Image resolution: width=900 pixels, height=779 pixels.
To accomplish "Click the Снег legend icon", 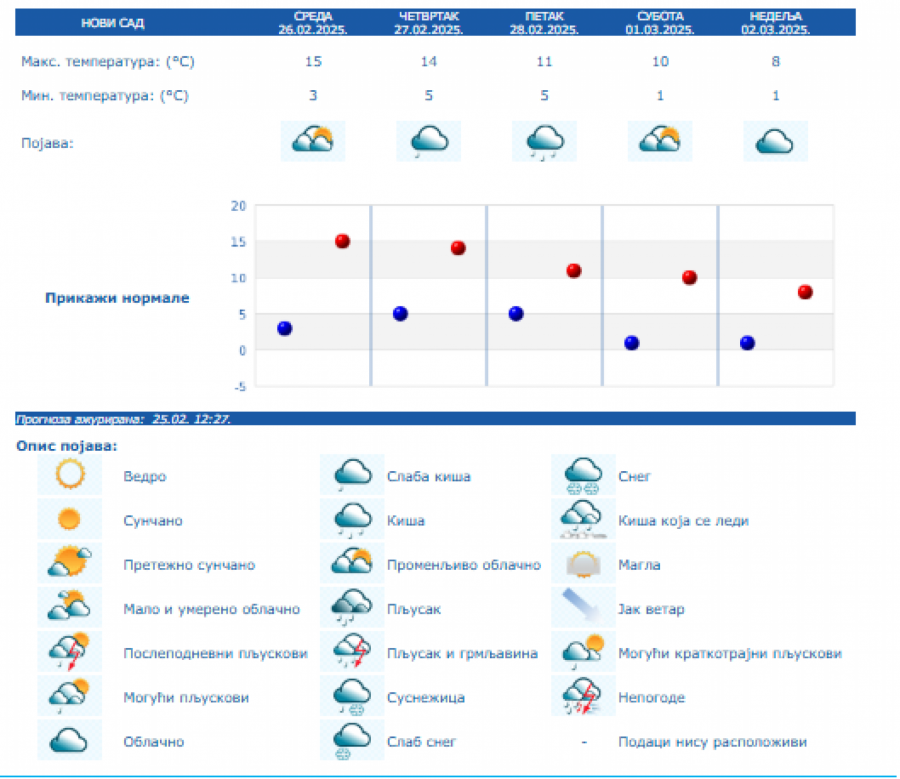I will pos(584,476).
